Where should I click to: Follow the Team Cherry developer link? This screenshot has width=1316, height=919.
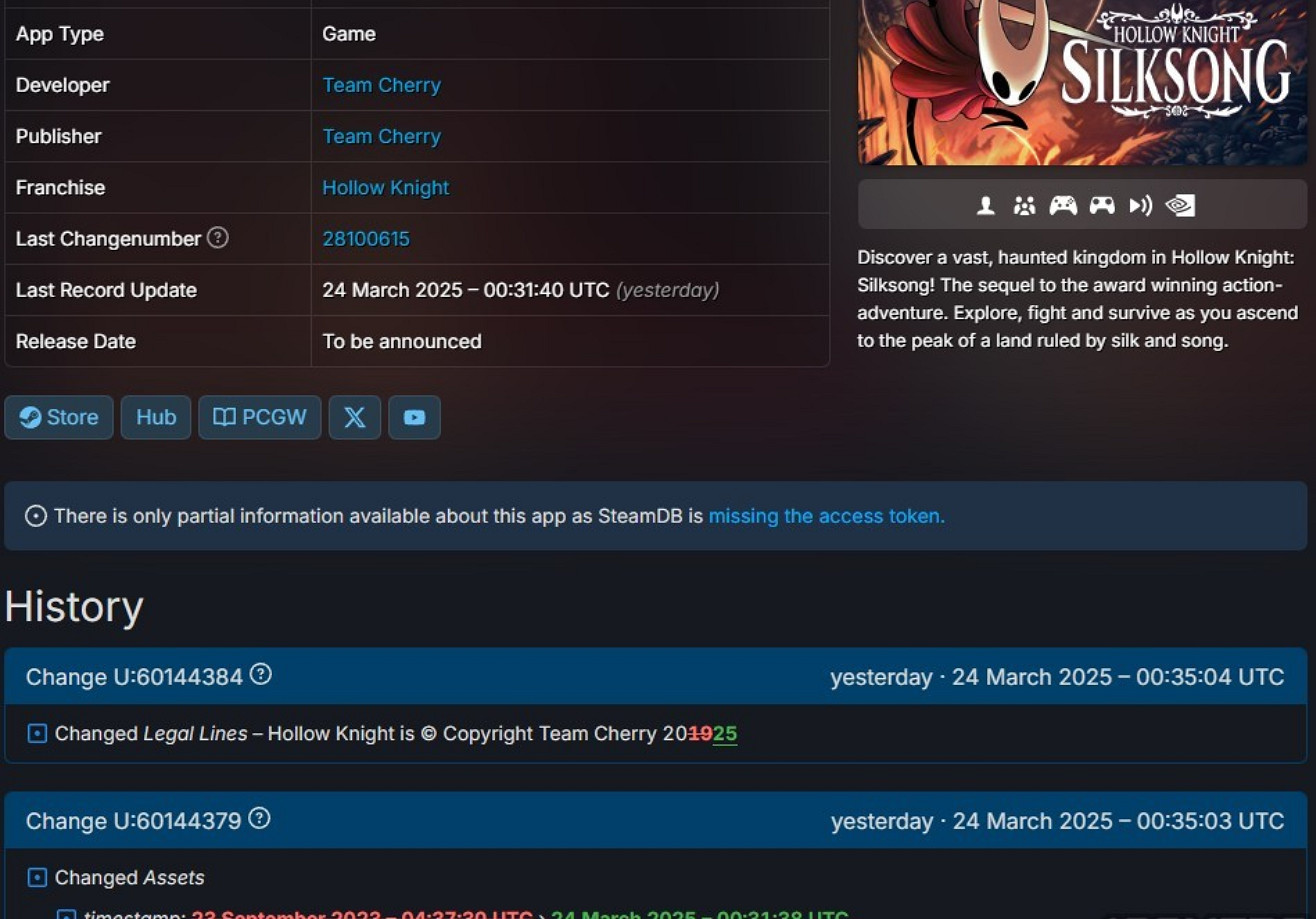[381, 85]
